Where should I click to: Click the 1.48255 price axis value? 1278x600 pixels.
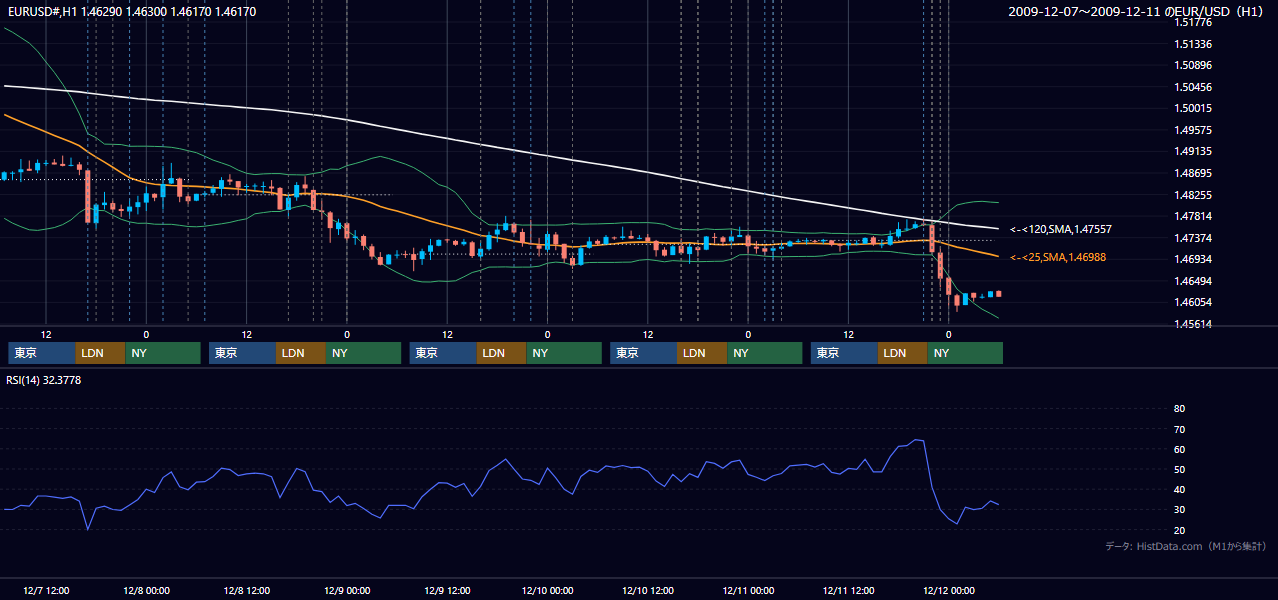tap(1193, 195)
